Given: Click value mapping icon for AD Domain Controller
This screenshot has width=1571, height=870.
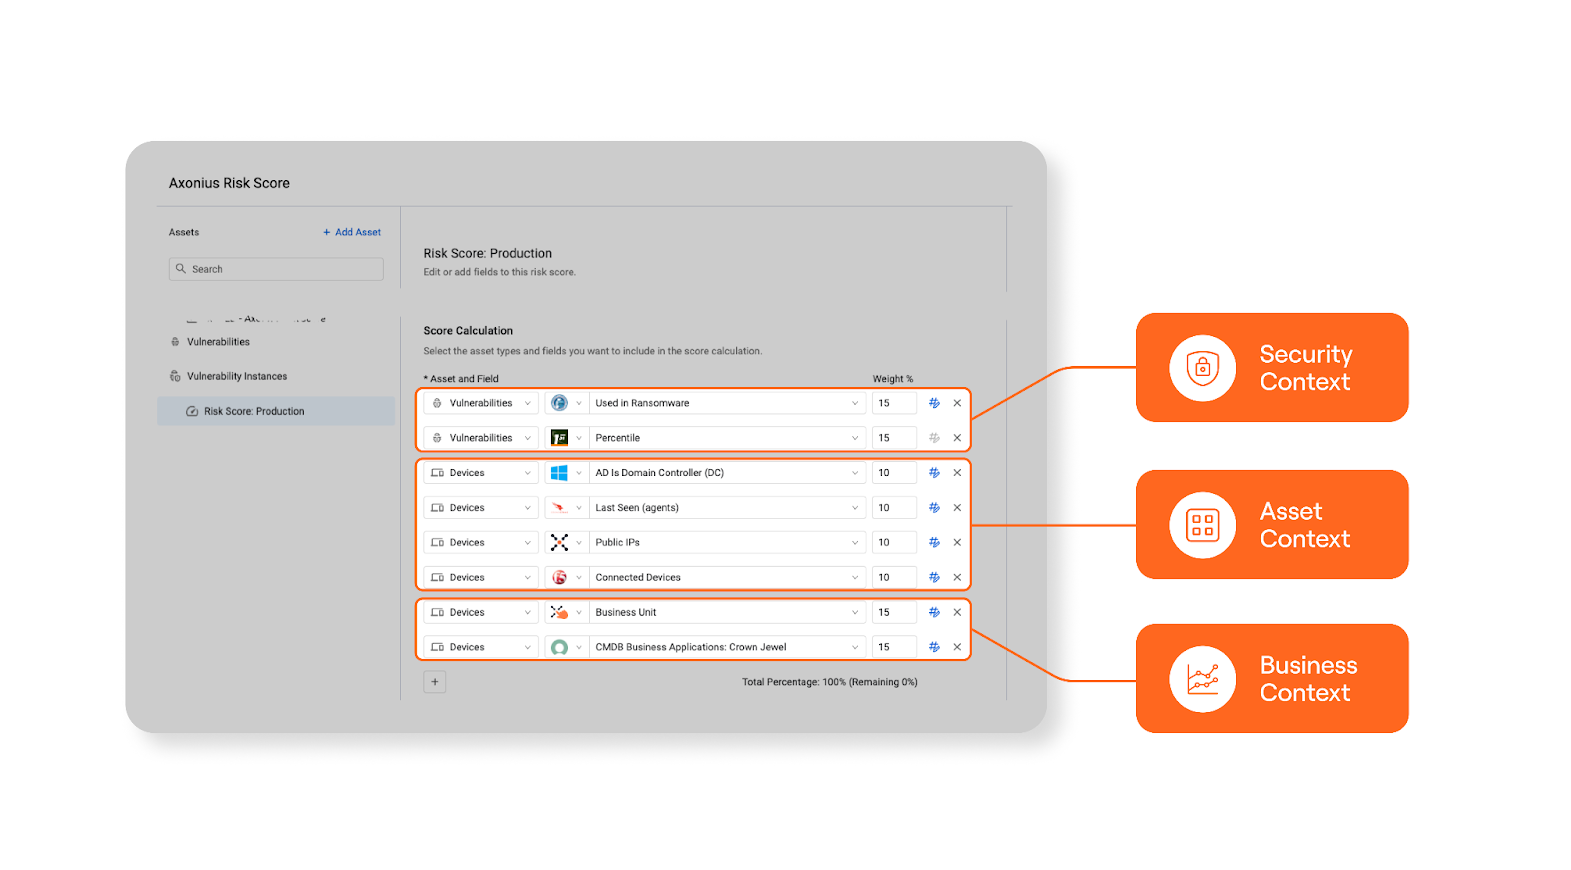Looking at the screenshot, I should tap(934, 473).
